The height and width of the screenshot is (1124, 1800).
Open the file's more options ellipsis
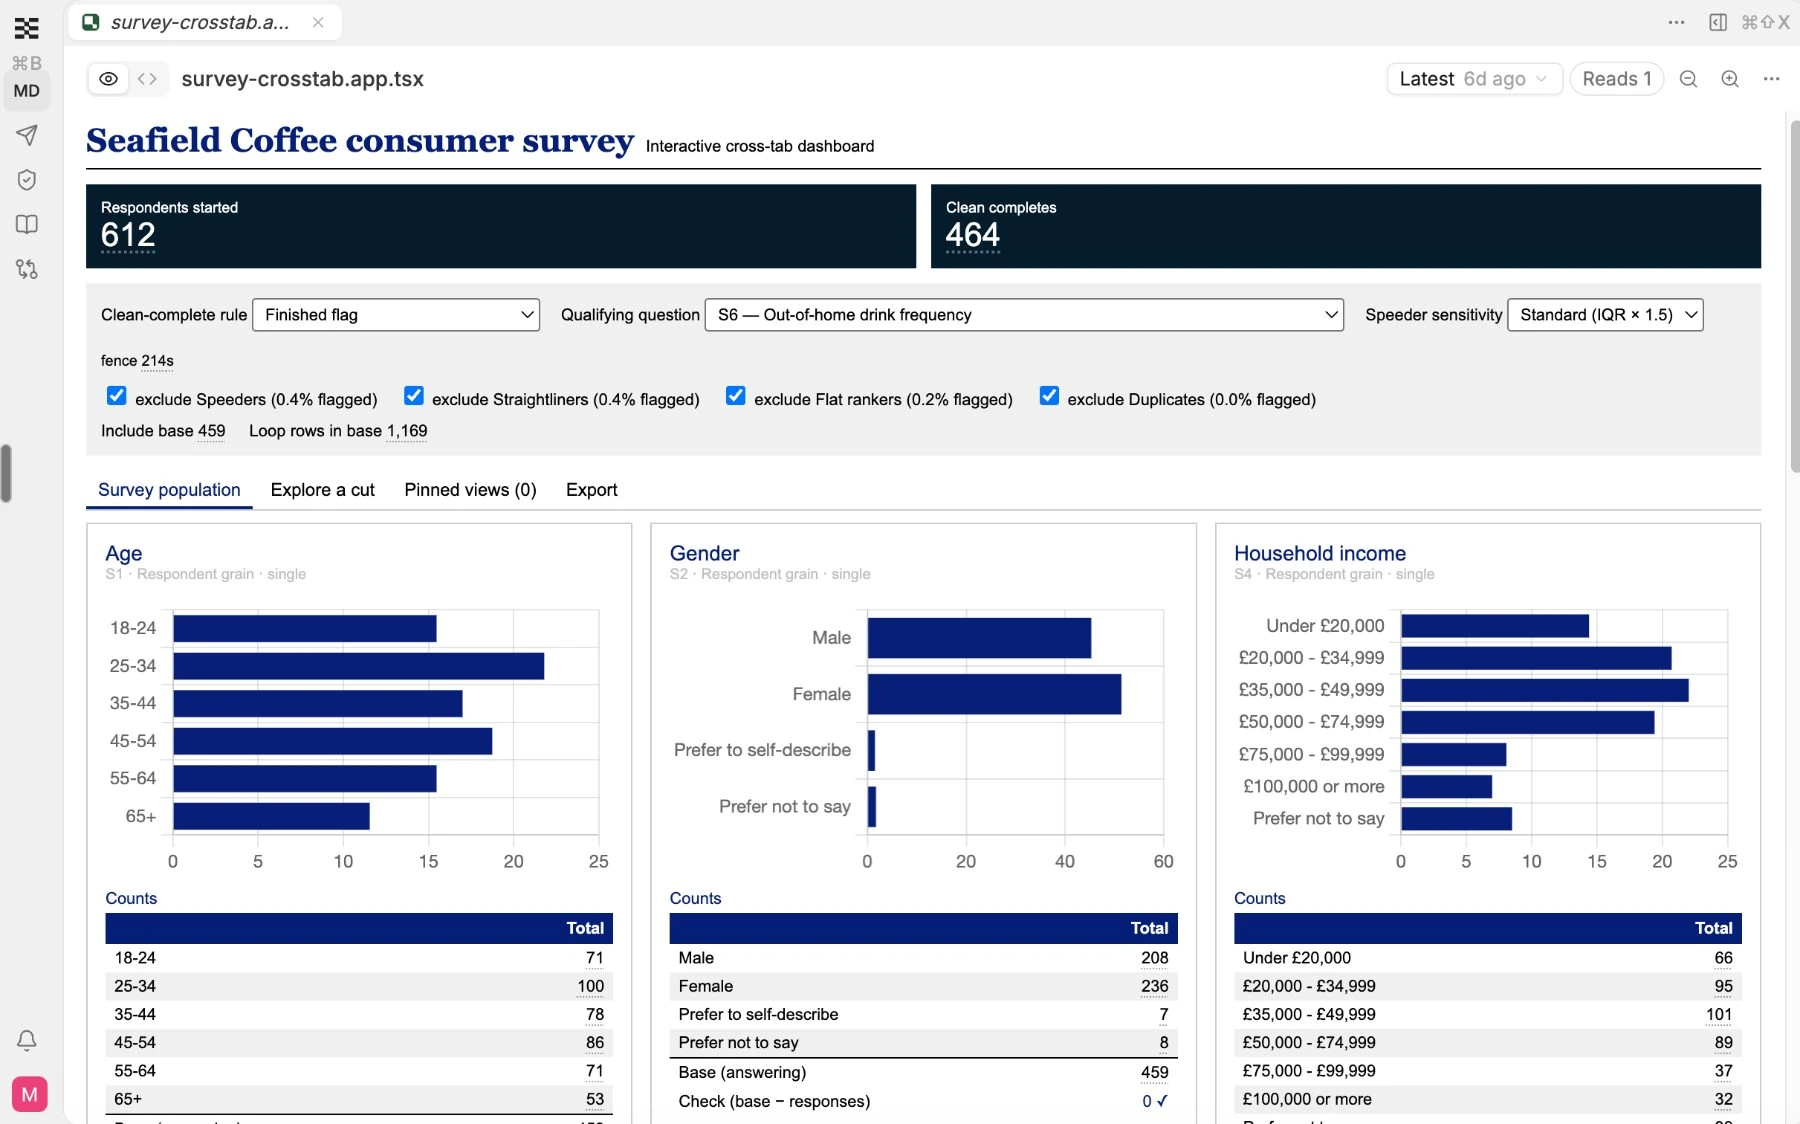(x=1771, y=79)
